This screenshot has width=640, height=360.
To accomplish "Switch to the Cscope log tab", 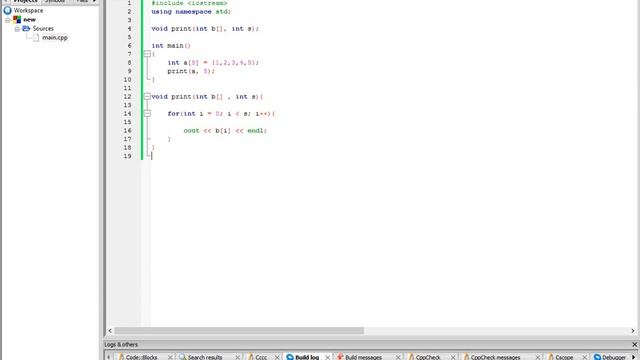I will pyautogui.click(x=564, y=357).
